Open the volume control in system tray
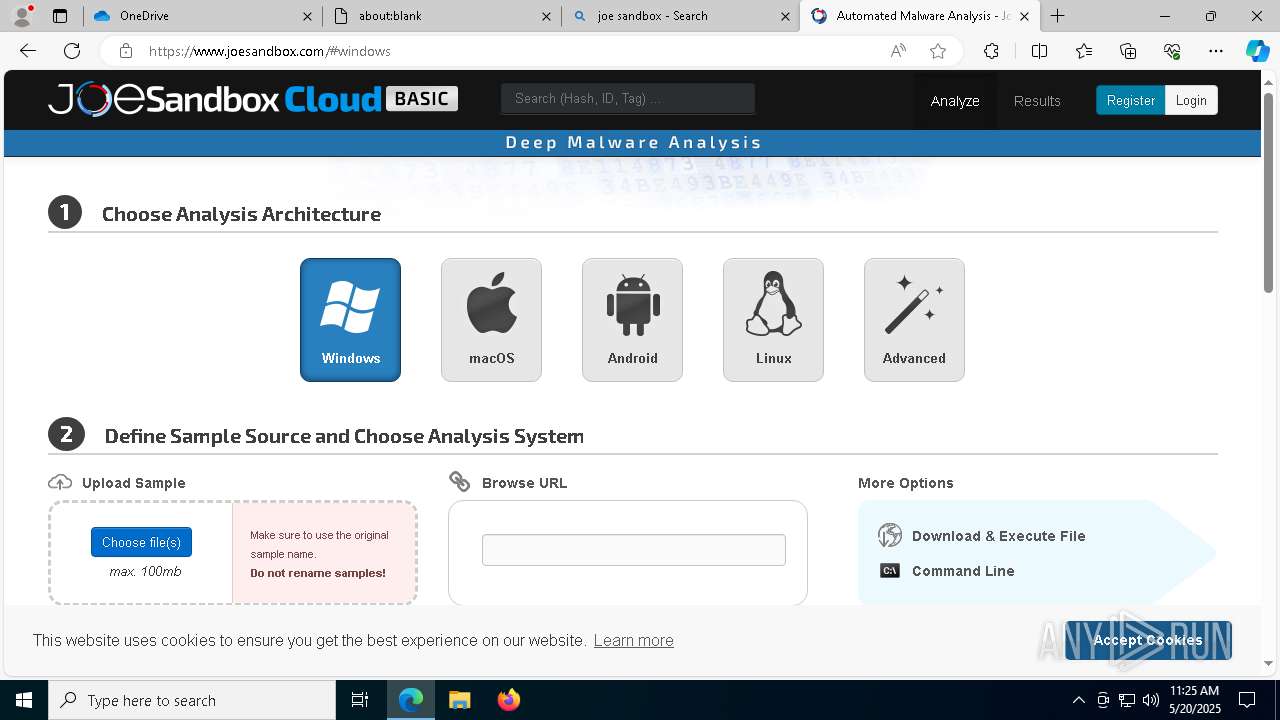Viewport: 1280px width, 720px height. 1151,700
